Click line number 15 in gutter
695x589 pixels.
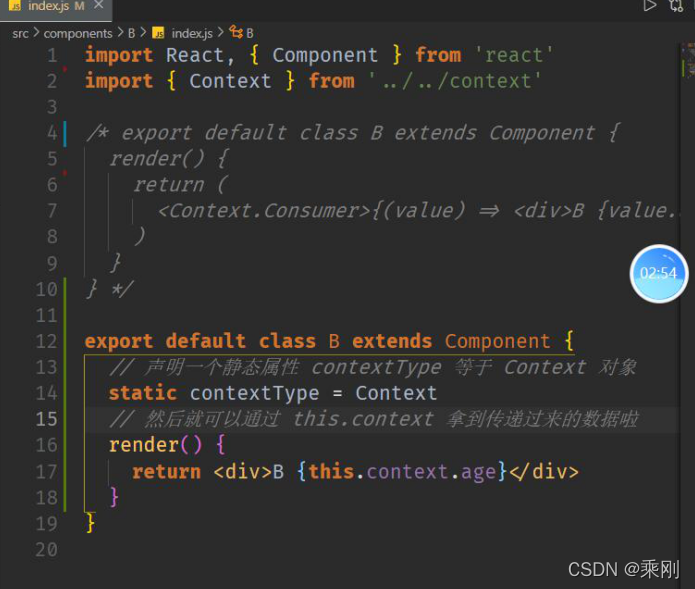point(47,420)
